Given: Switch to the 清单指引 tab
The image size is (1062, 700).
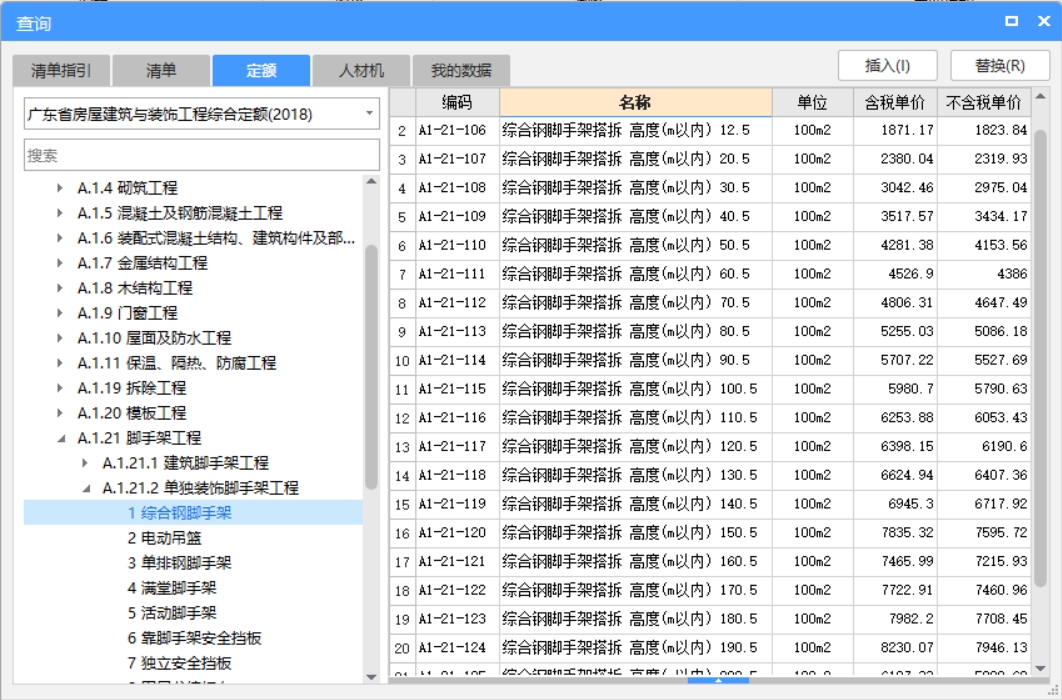Looking at the screenshot, I should coord(61,70).
